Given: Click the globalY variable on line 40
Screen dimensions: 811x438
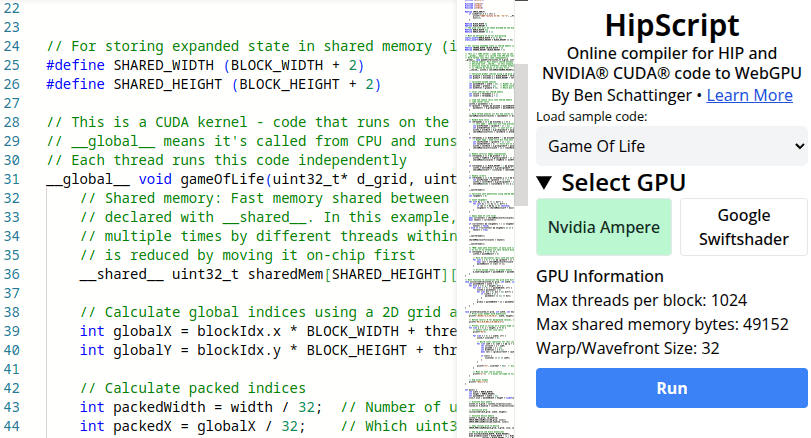Looking at the screenshot, I should 146,350.
